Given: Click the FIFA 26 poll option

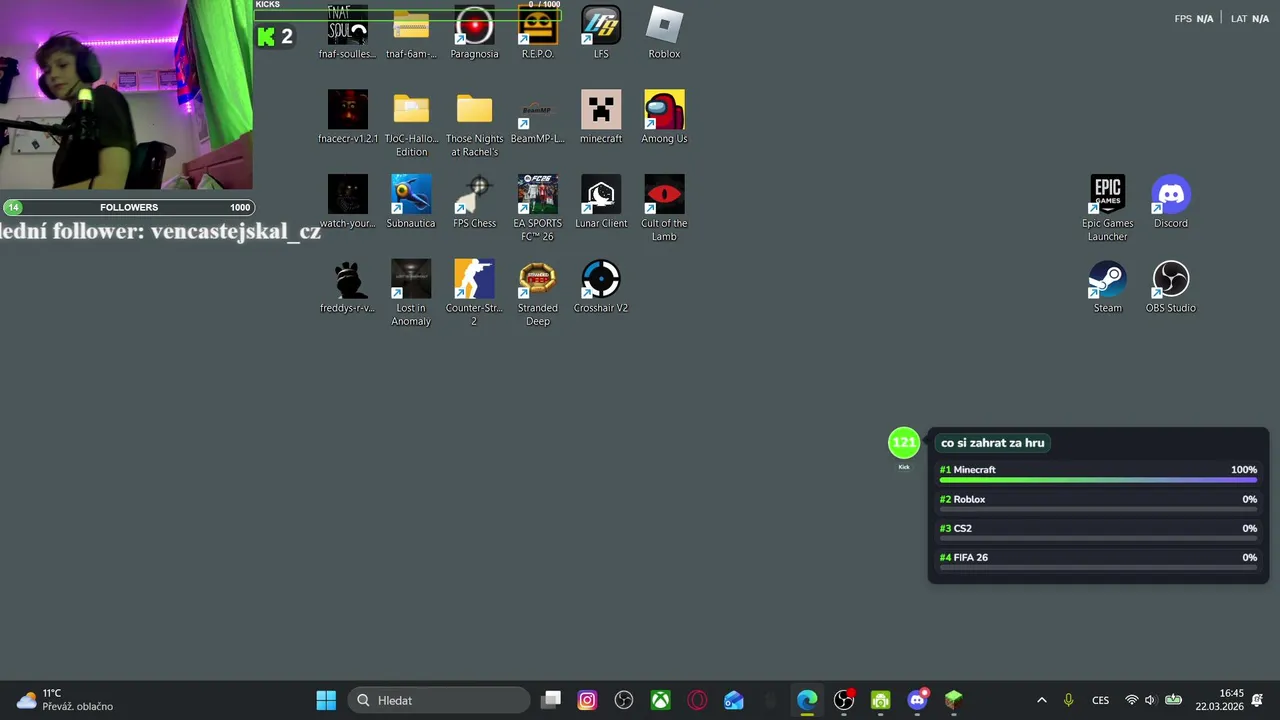Looking at the screenshot, I should [1098, 561].
